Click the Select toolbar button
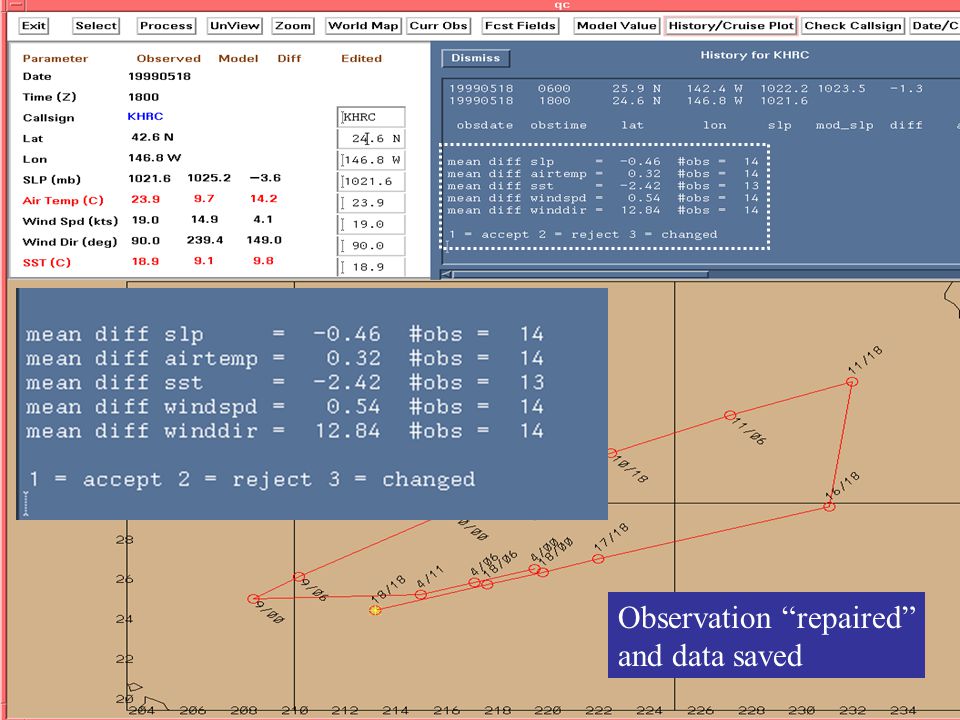 (x=96, y=26)
